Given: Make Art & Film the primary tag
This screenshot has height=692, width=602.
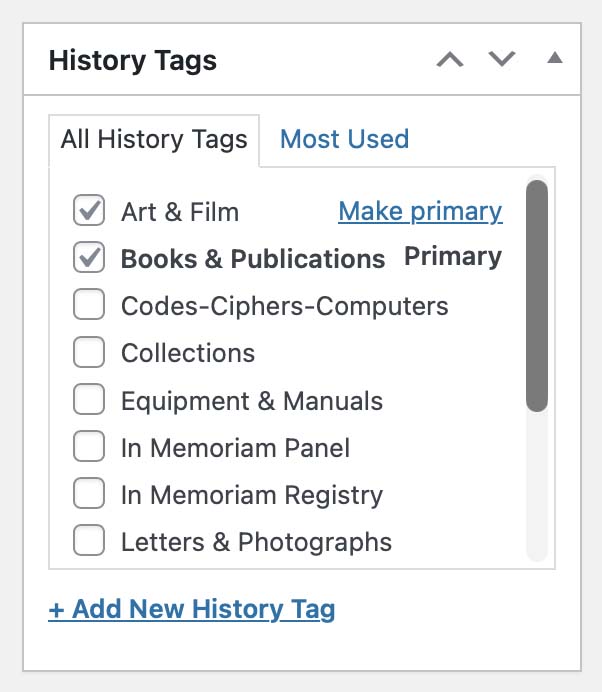Looking at the screenshot, I should (420, 211).
